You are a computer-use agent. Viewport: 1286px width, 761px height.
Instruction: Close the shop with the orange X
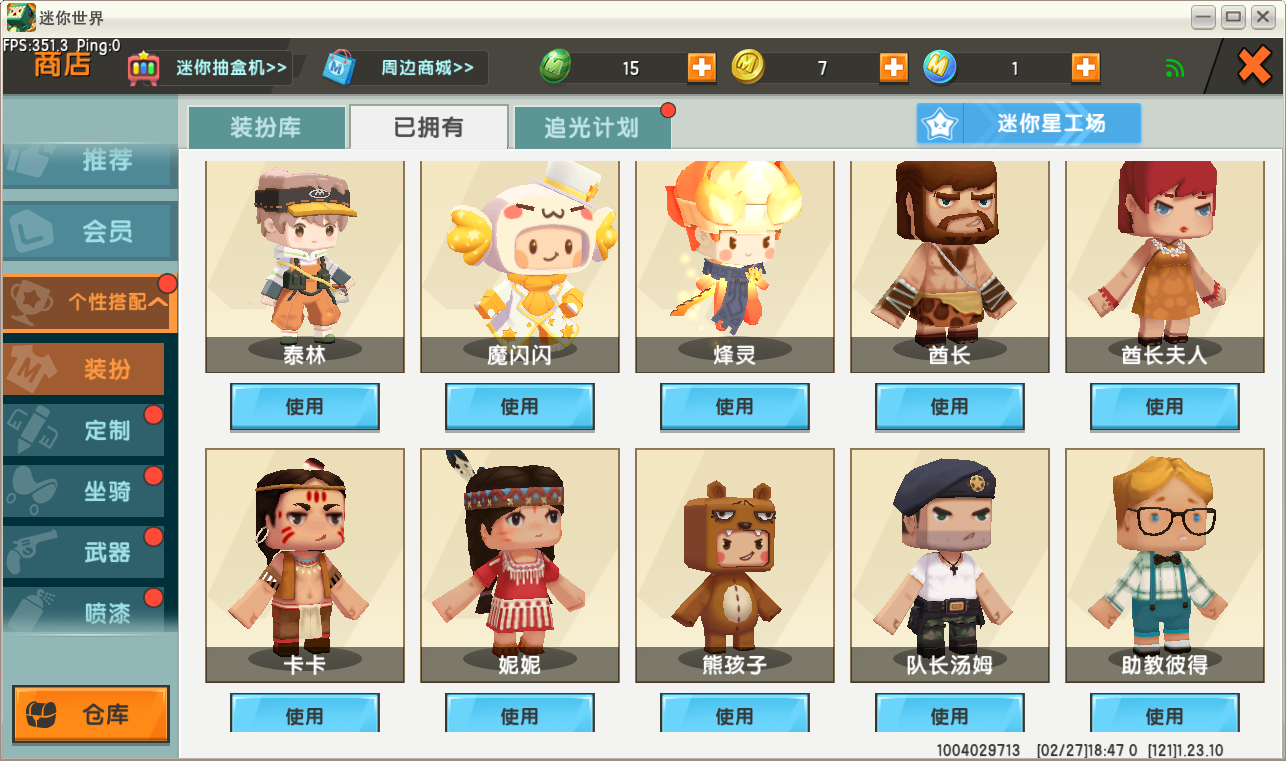coord(1253,67)
